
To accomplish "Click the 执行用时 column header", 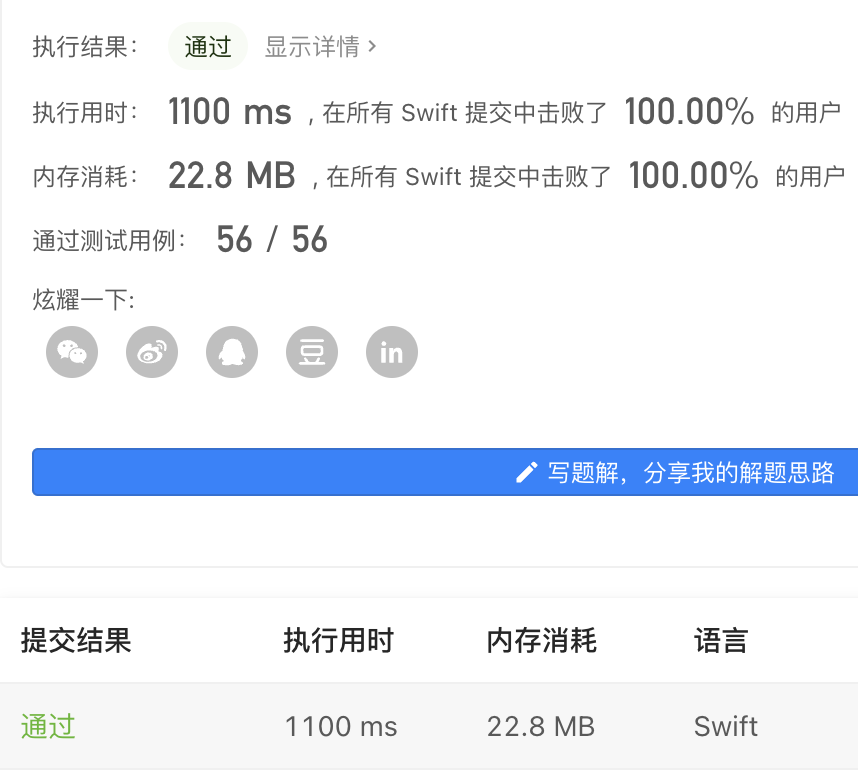I will pyautogui.click(x=339, y=640).
